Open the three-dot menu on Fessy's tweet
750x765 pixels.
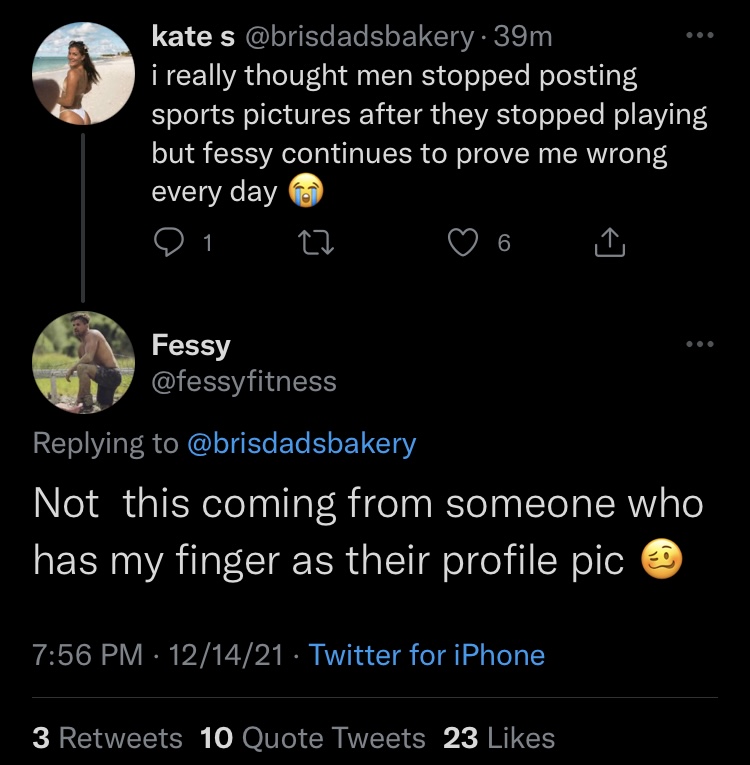point(700,344)
